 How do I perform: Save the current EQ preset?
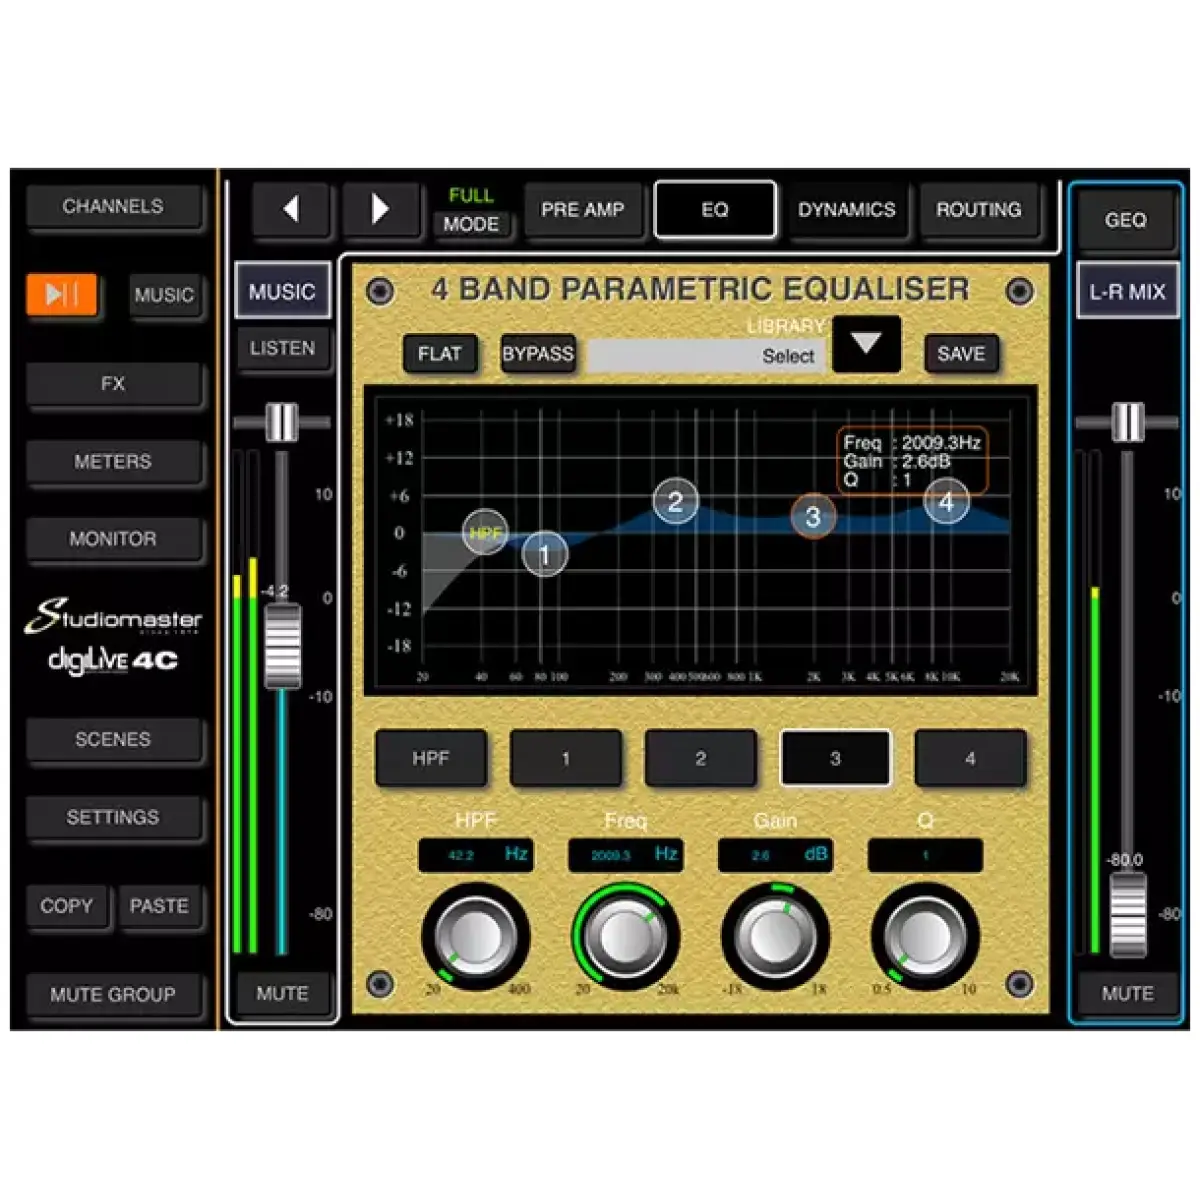(959, 353)
